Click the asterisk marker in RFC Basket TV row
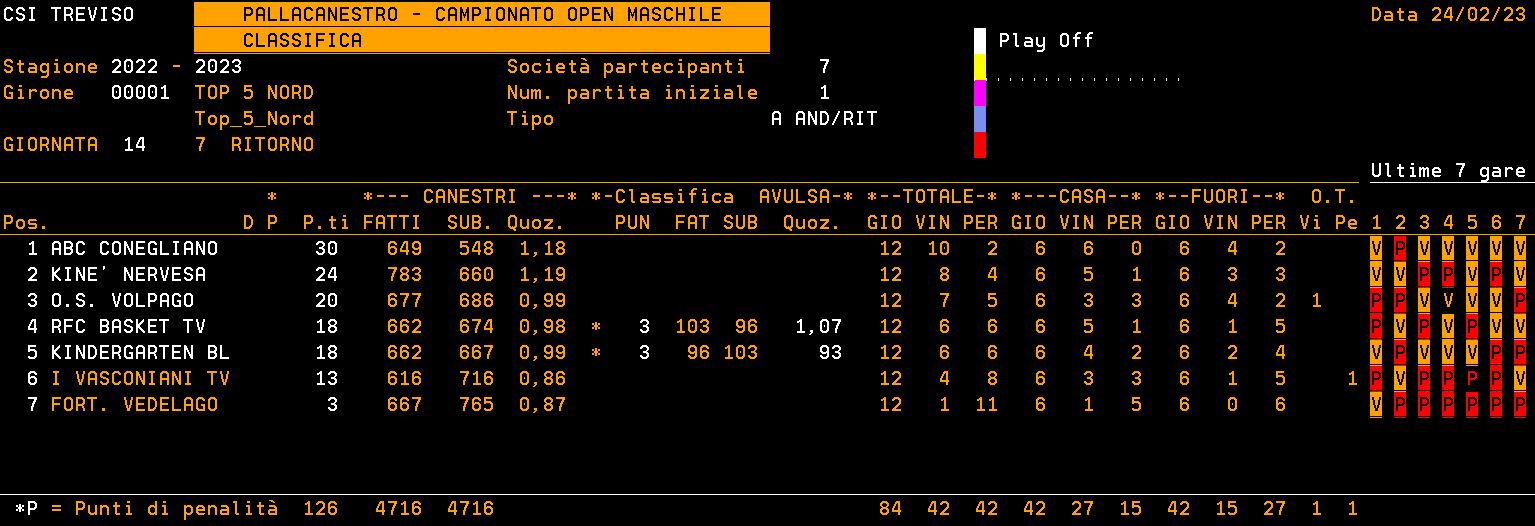Image resolution: width=1535 pixels, height=526 pixels. [x=596, y=327]
